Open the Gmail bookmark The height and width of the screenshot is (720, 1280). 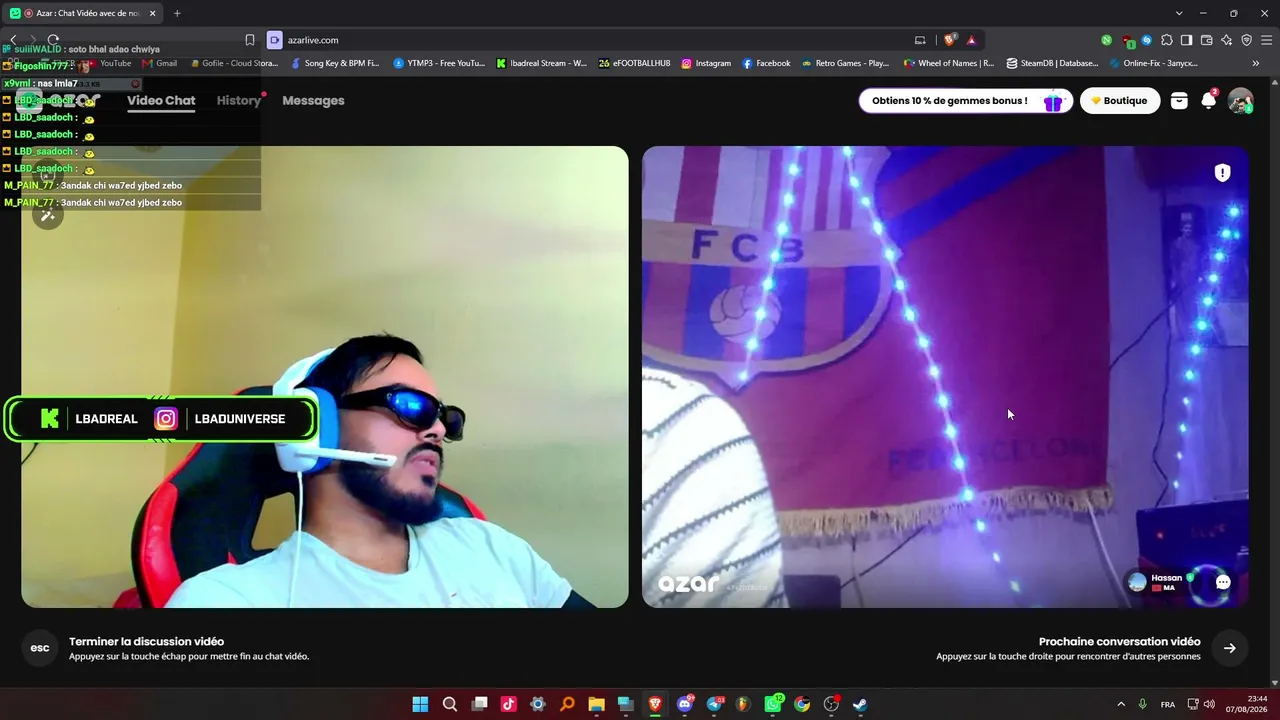pos(160,63)
